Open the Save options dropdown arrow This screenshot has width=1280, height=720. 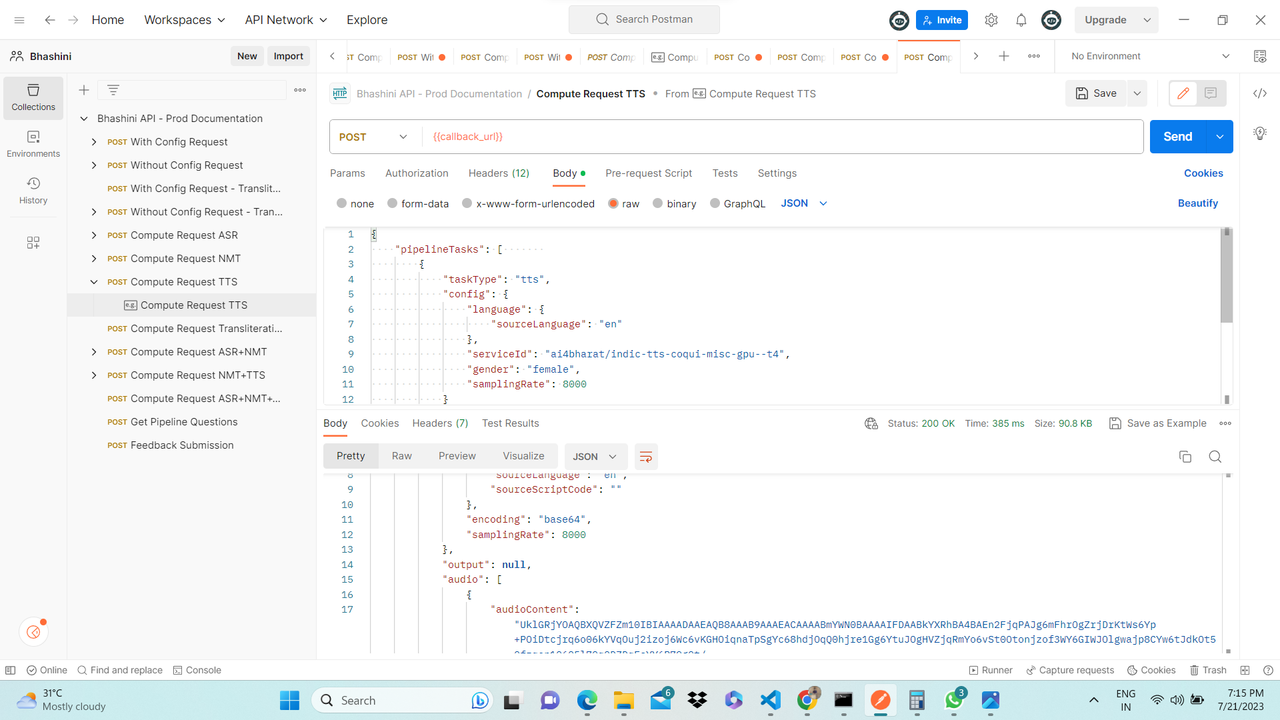pos(1137,93)
